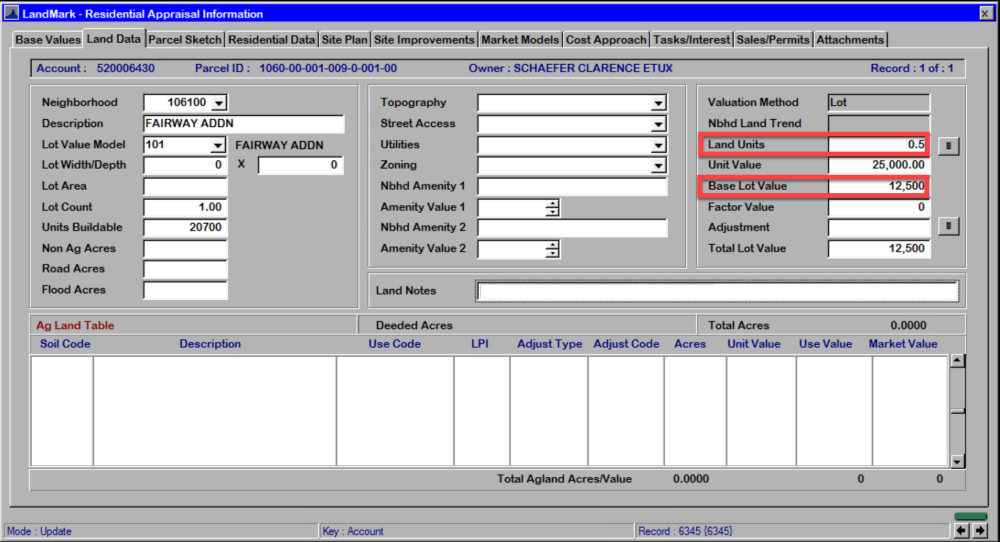The width and height of the screenshot is (1000, 542).
Task: Open the Base Values tab
Action: point(48,40)
